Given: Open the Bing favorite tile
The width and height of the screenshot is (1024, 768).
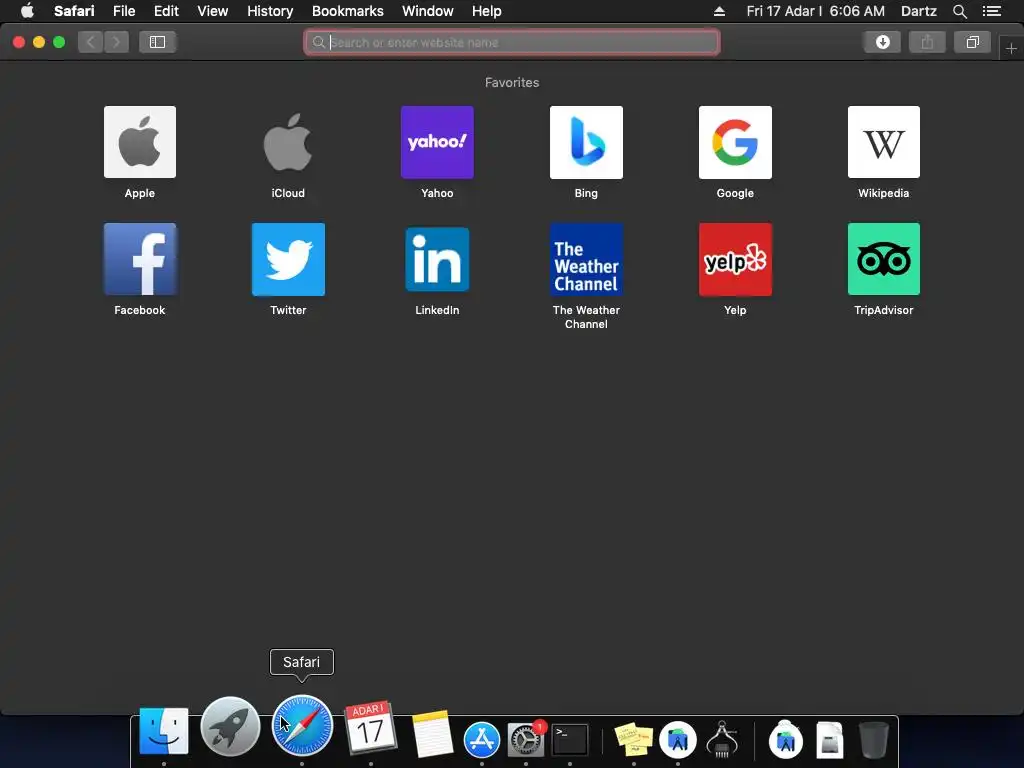Looking at the screenshot, I should (586, 142).
